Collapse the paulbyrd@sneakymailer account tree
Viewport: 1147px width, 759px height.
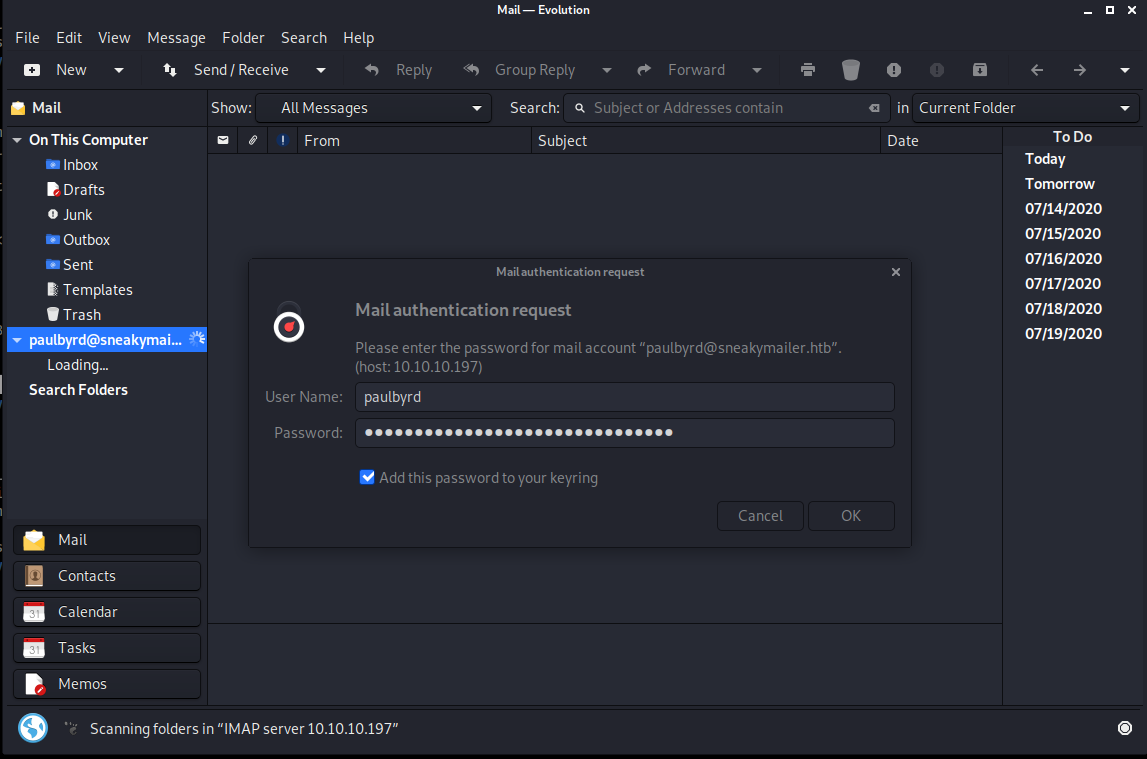(x=17, y=340)
